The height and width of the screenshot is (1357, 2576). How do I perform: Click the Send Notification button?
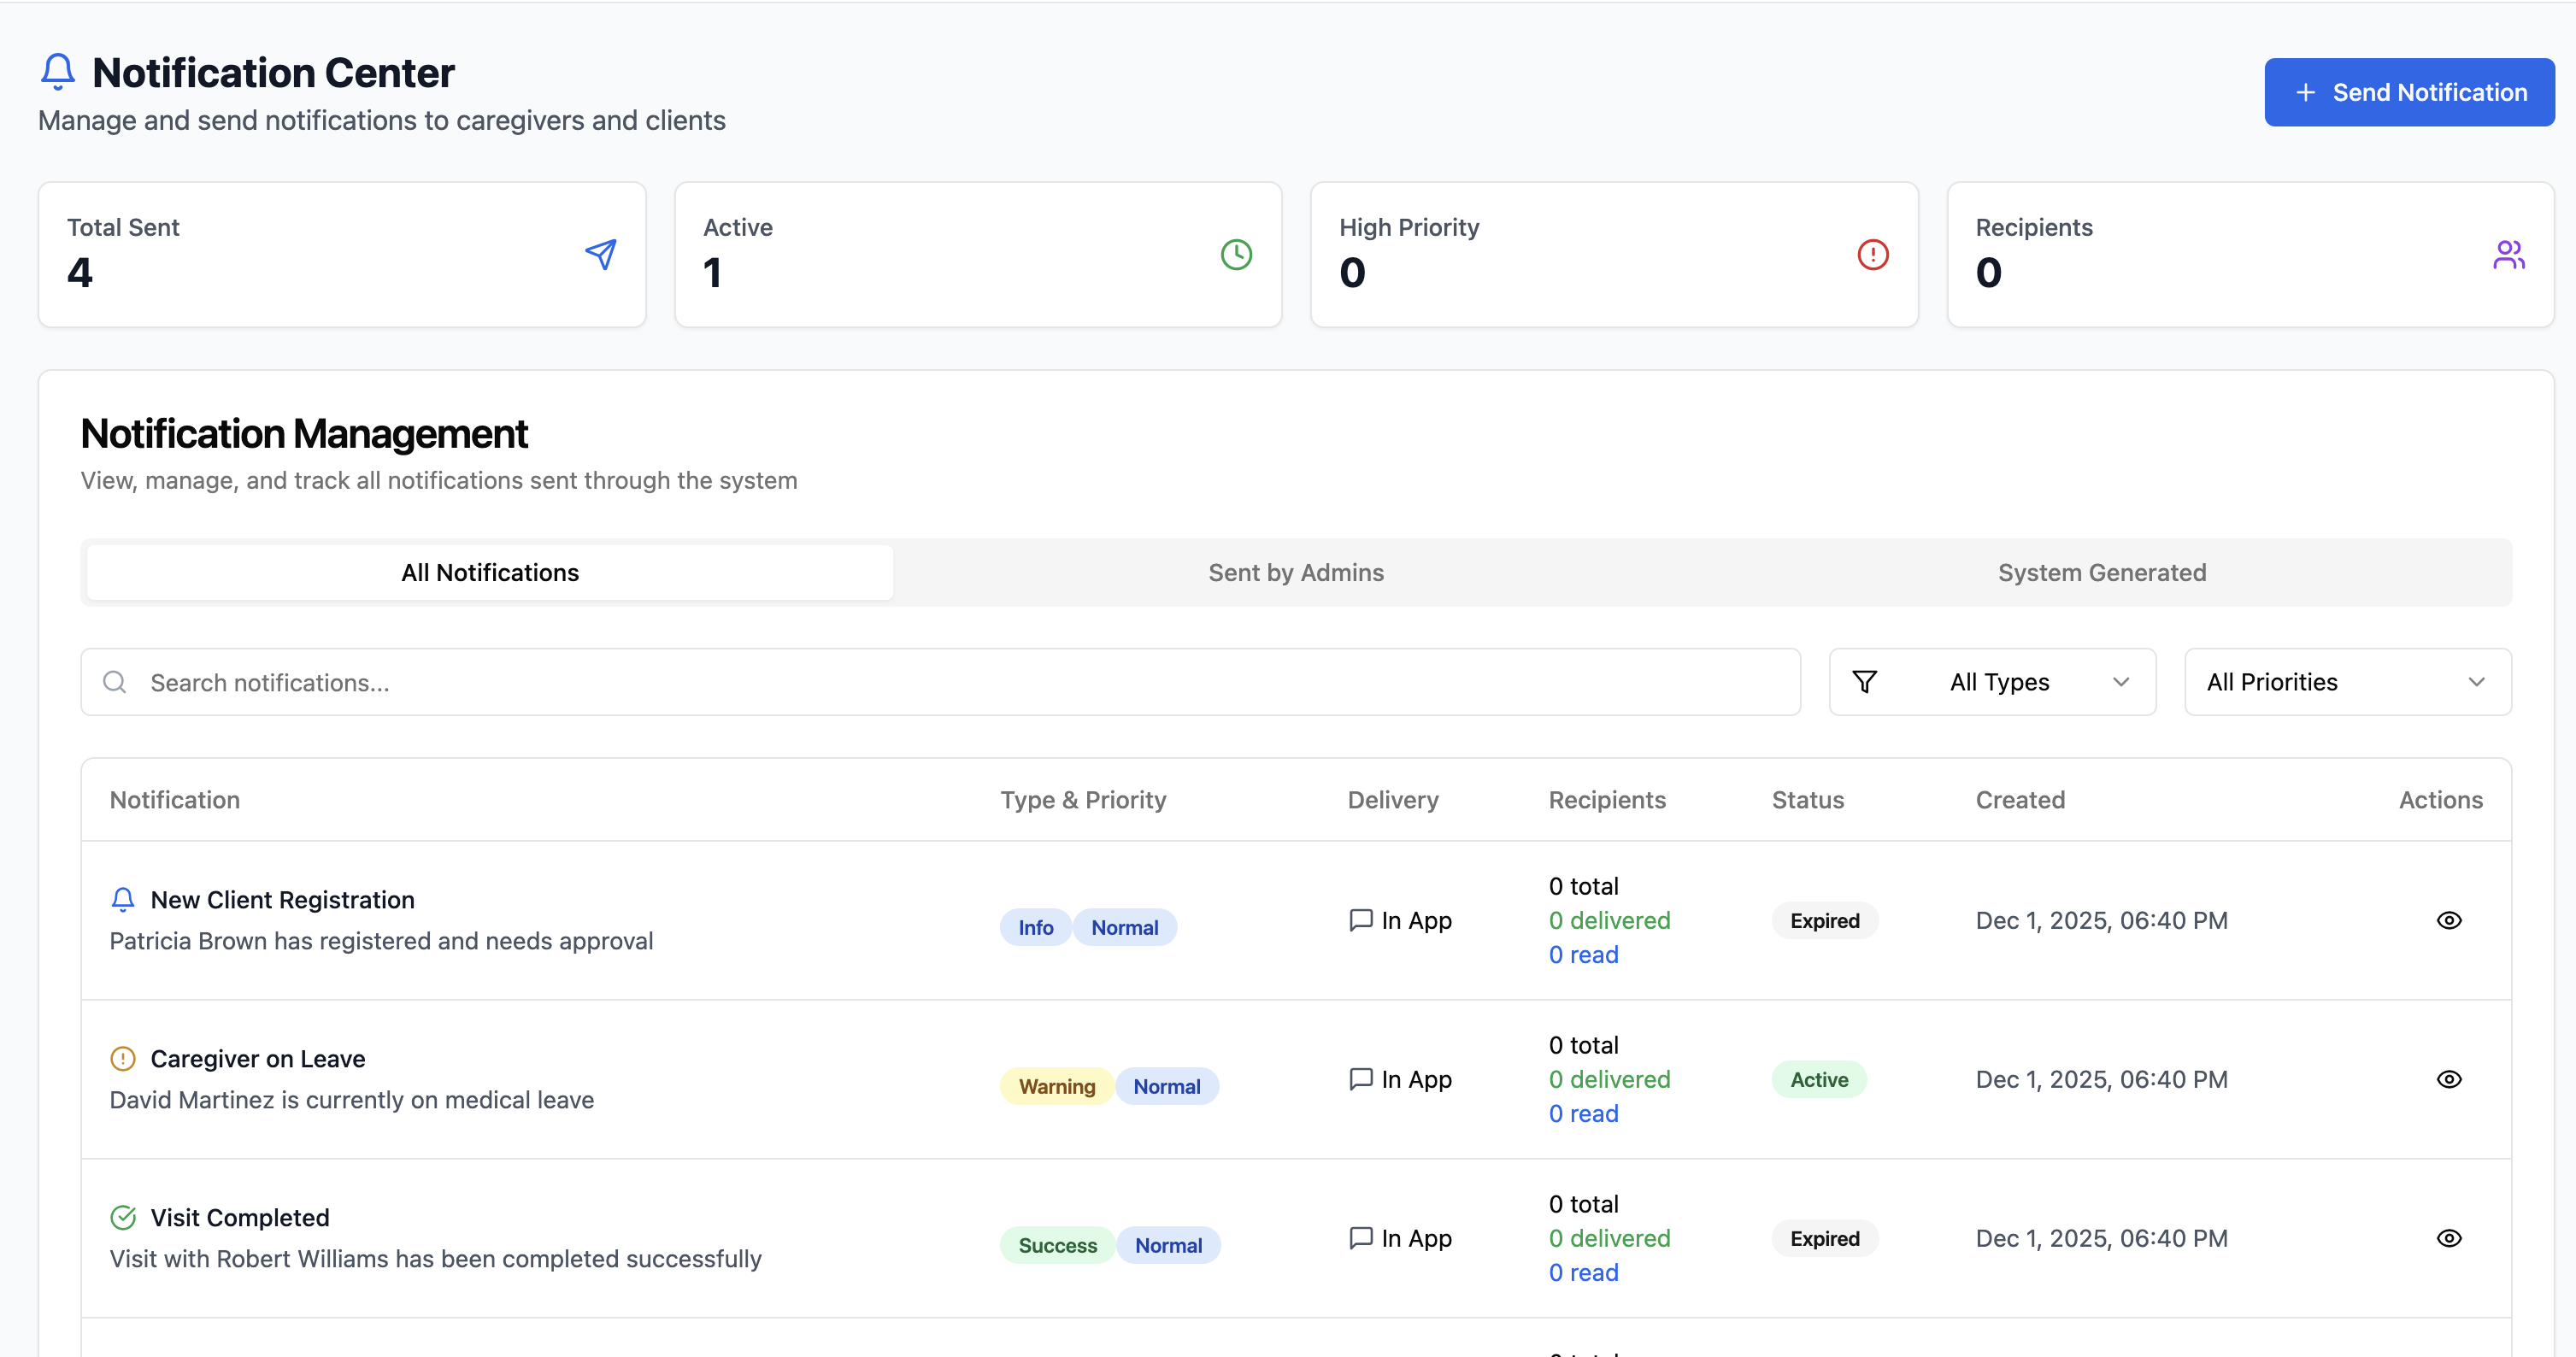2409,92
